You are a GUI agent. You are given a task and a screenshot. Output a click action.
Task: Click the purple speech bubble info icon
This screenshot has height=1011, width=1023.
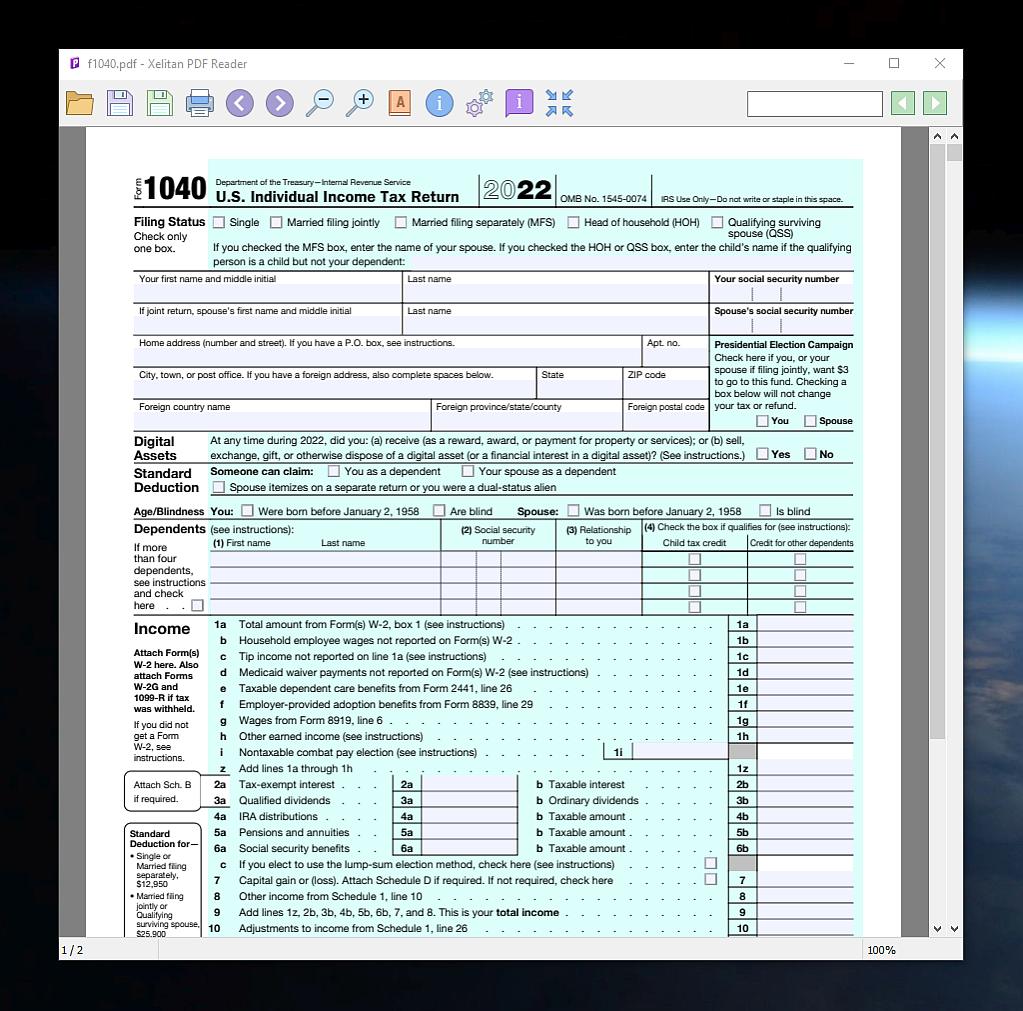[x=519, y=103]
